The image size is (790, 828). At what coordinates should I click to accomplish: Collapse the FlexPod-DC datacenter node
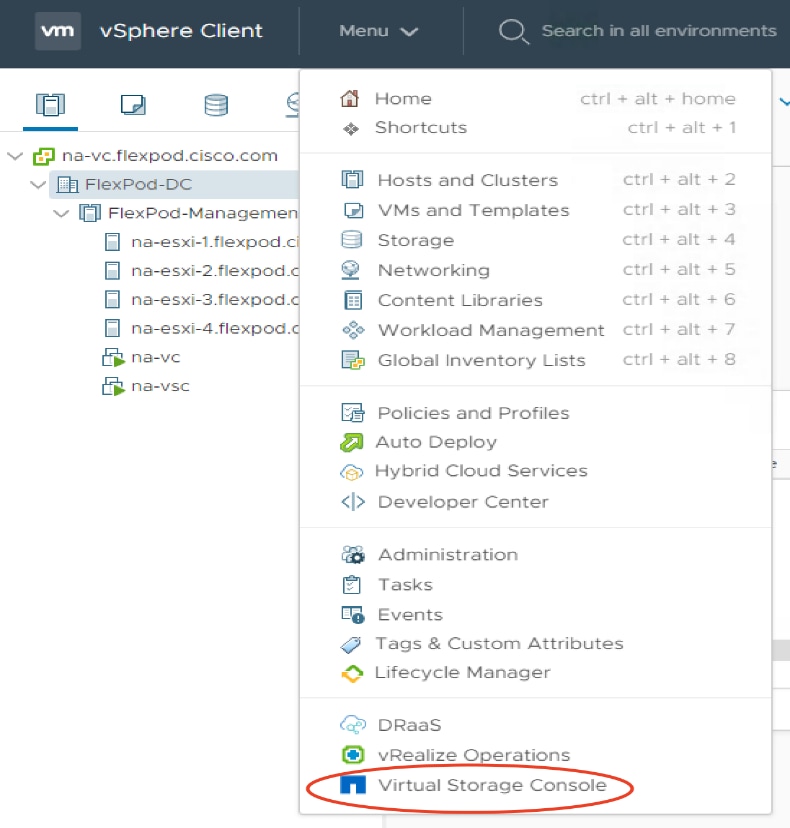(x=38, y=185)
